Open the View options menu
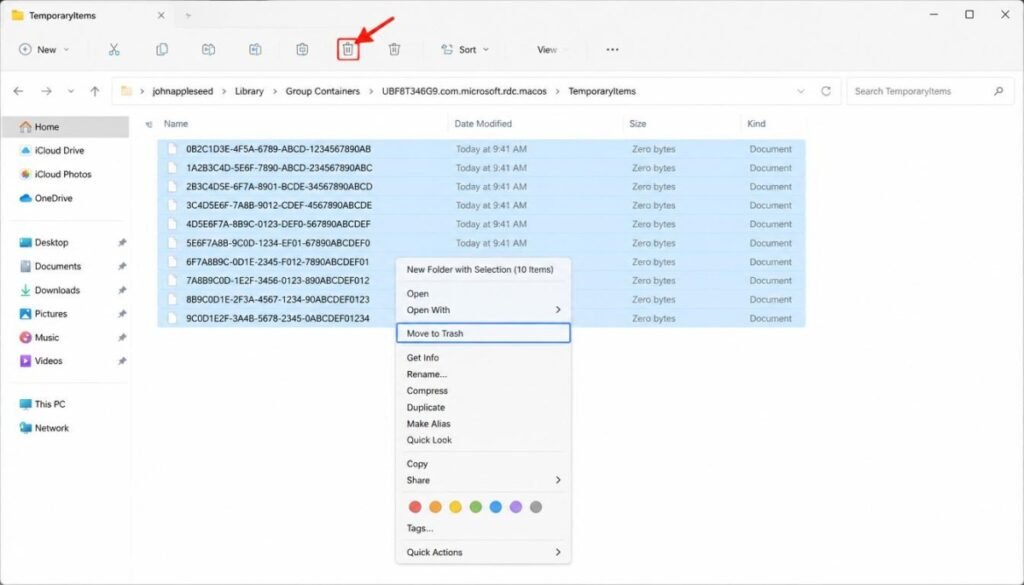The image size is (1024, 585). pyautogui.click(x=552, y=50)
